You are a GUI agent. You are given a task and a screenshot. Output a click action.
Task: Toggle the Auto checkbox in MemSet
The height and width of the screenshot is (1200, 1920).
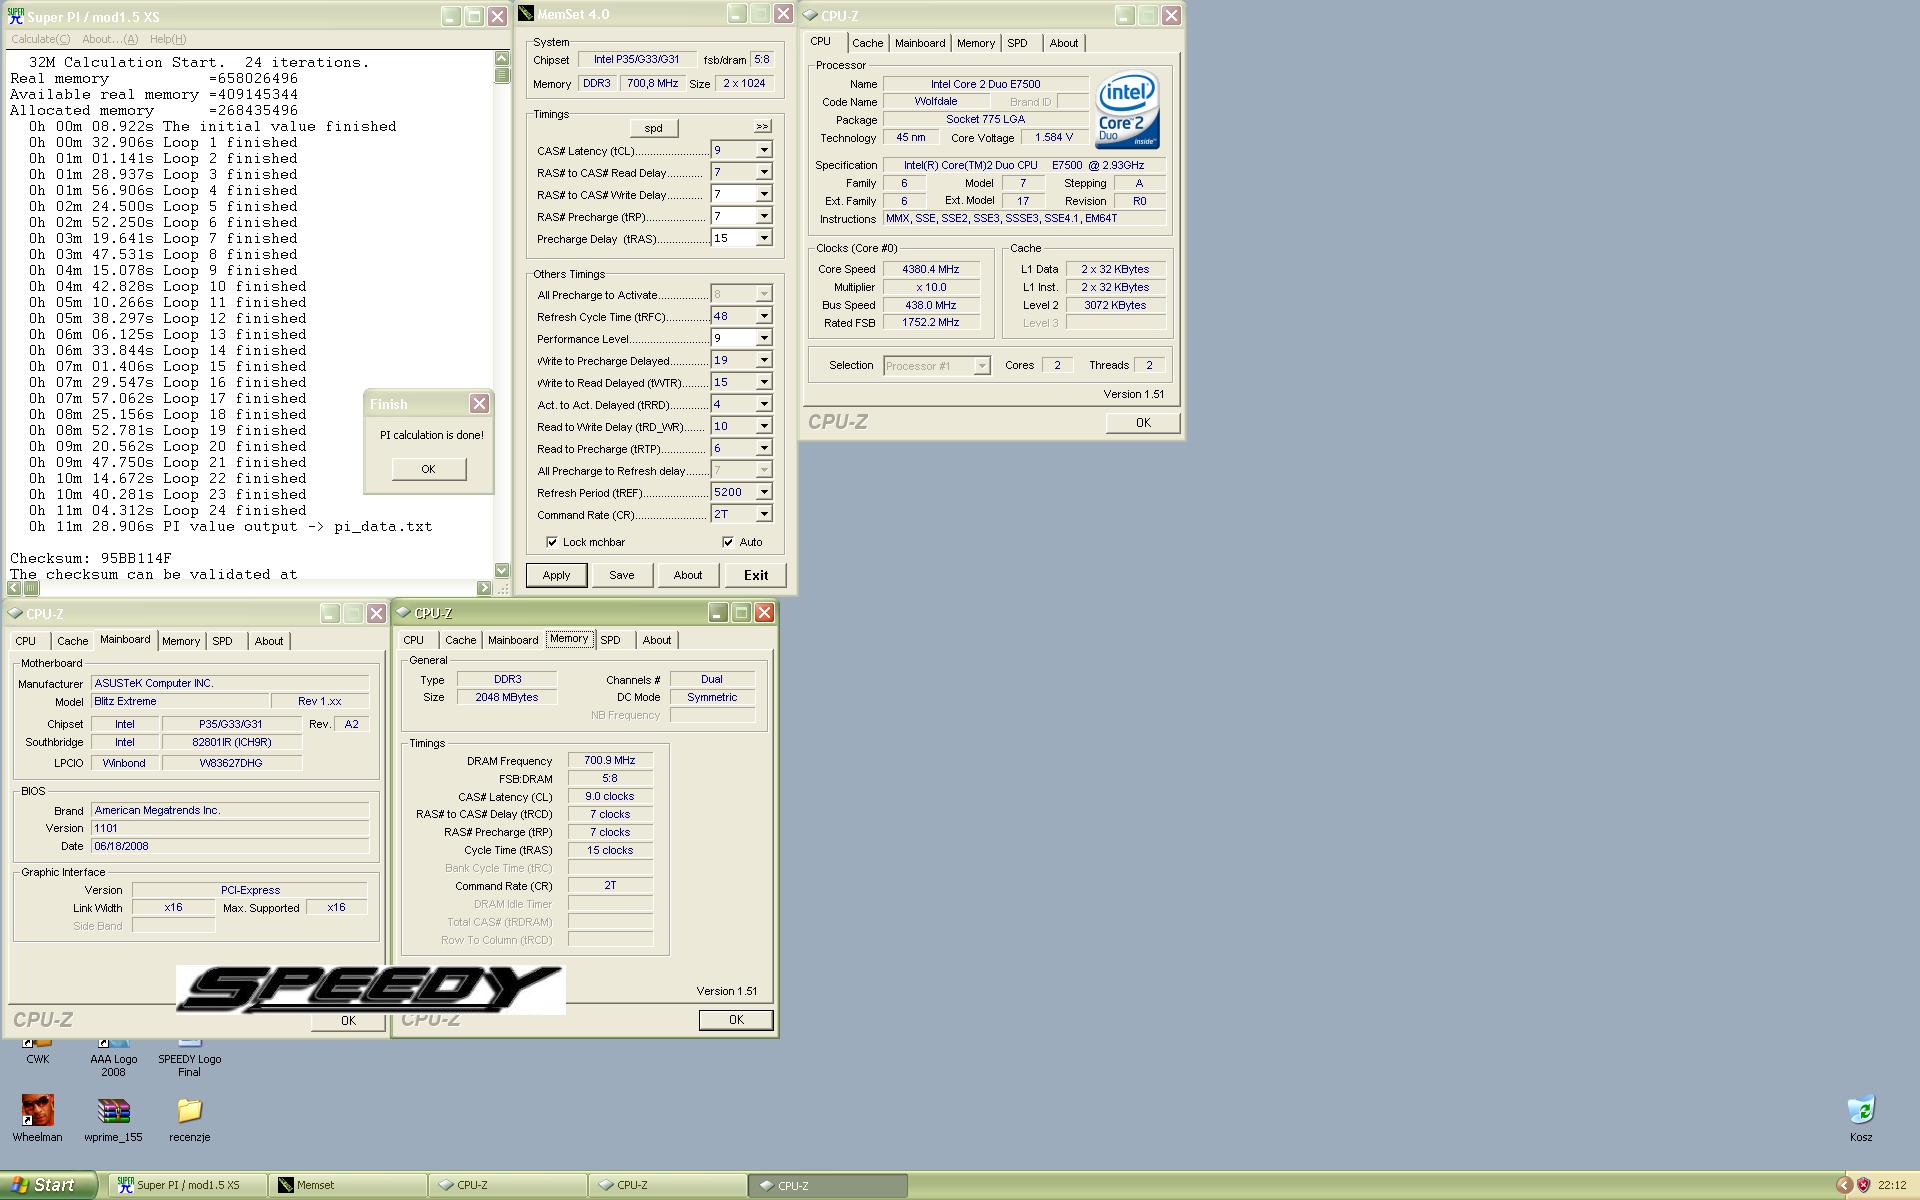pyautogui.click(x=727, y=542)
